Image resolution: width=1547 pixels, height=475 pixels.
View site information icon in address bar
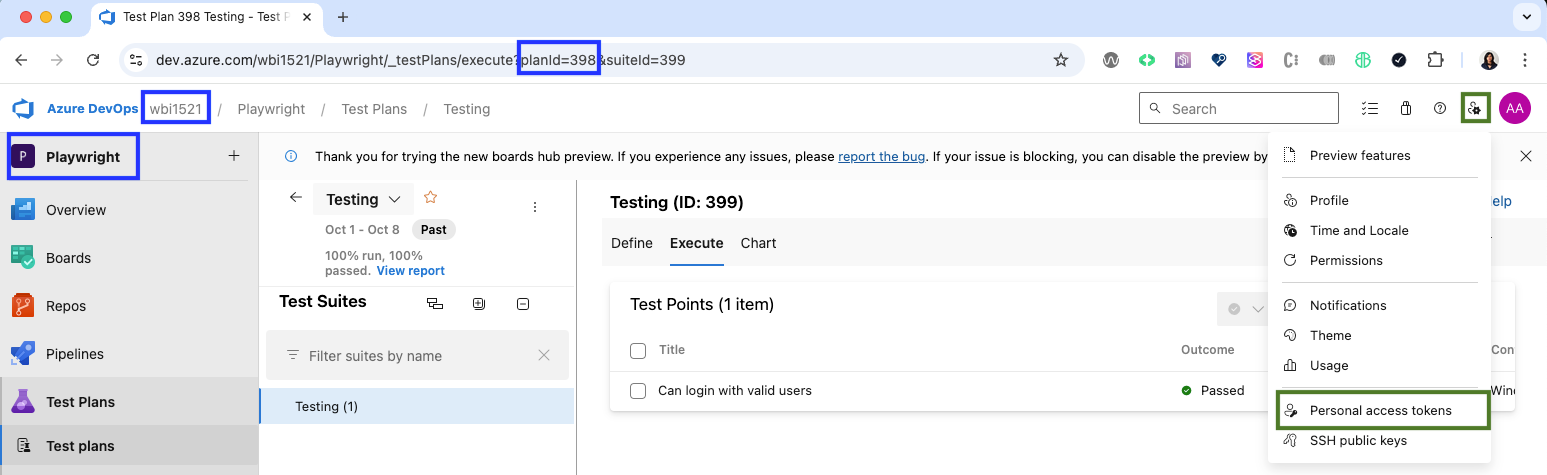point(137,60)
